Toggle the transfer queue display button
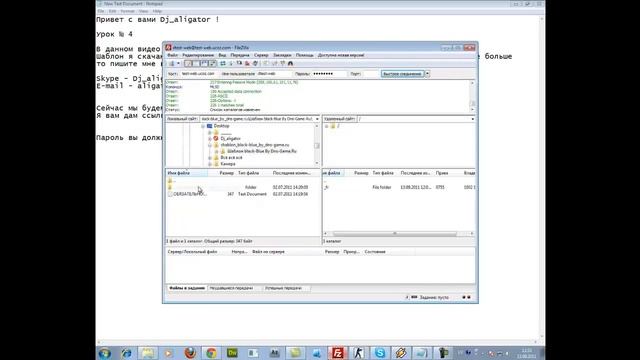 213,63
